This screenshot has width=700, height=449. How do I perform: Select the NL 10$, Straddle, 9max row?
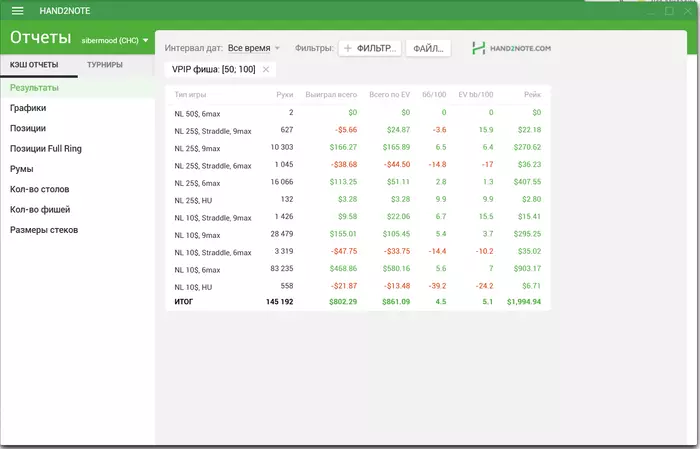[358, 217]
